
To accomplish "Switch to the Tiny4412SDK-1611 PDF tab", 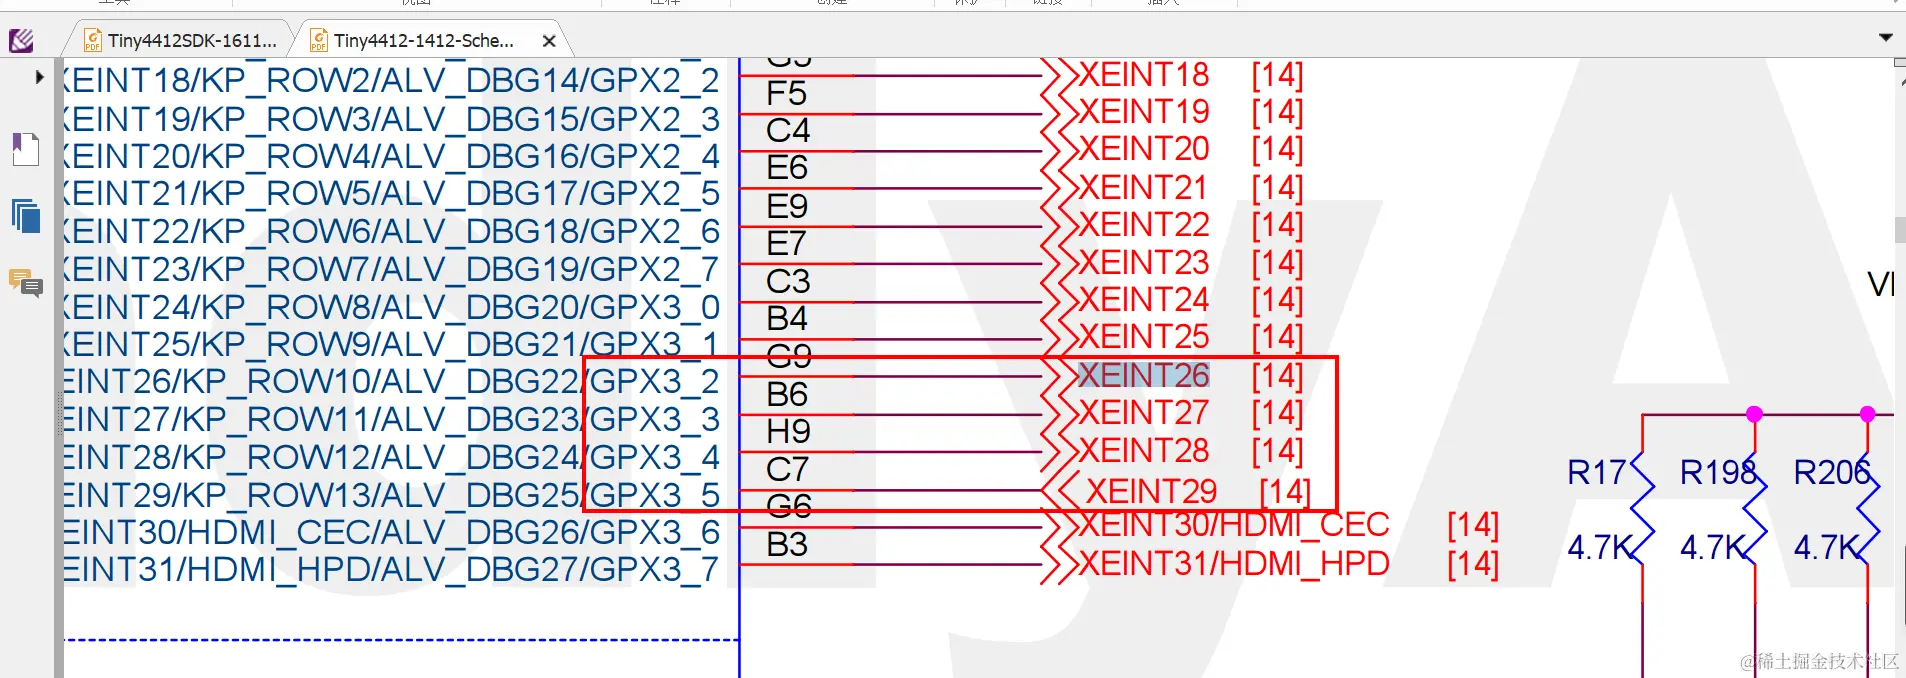I will (180, 40).
